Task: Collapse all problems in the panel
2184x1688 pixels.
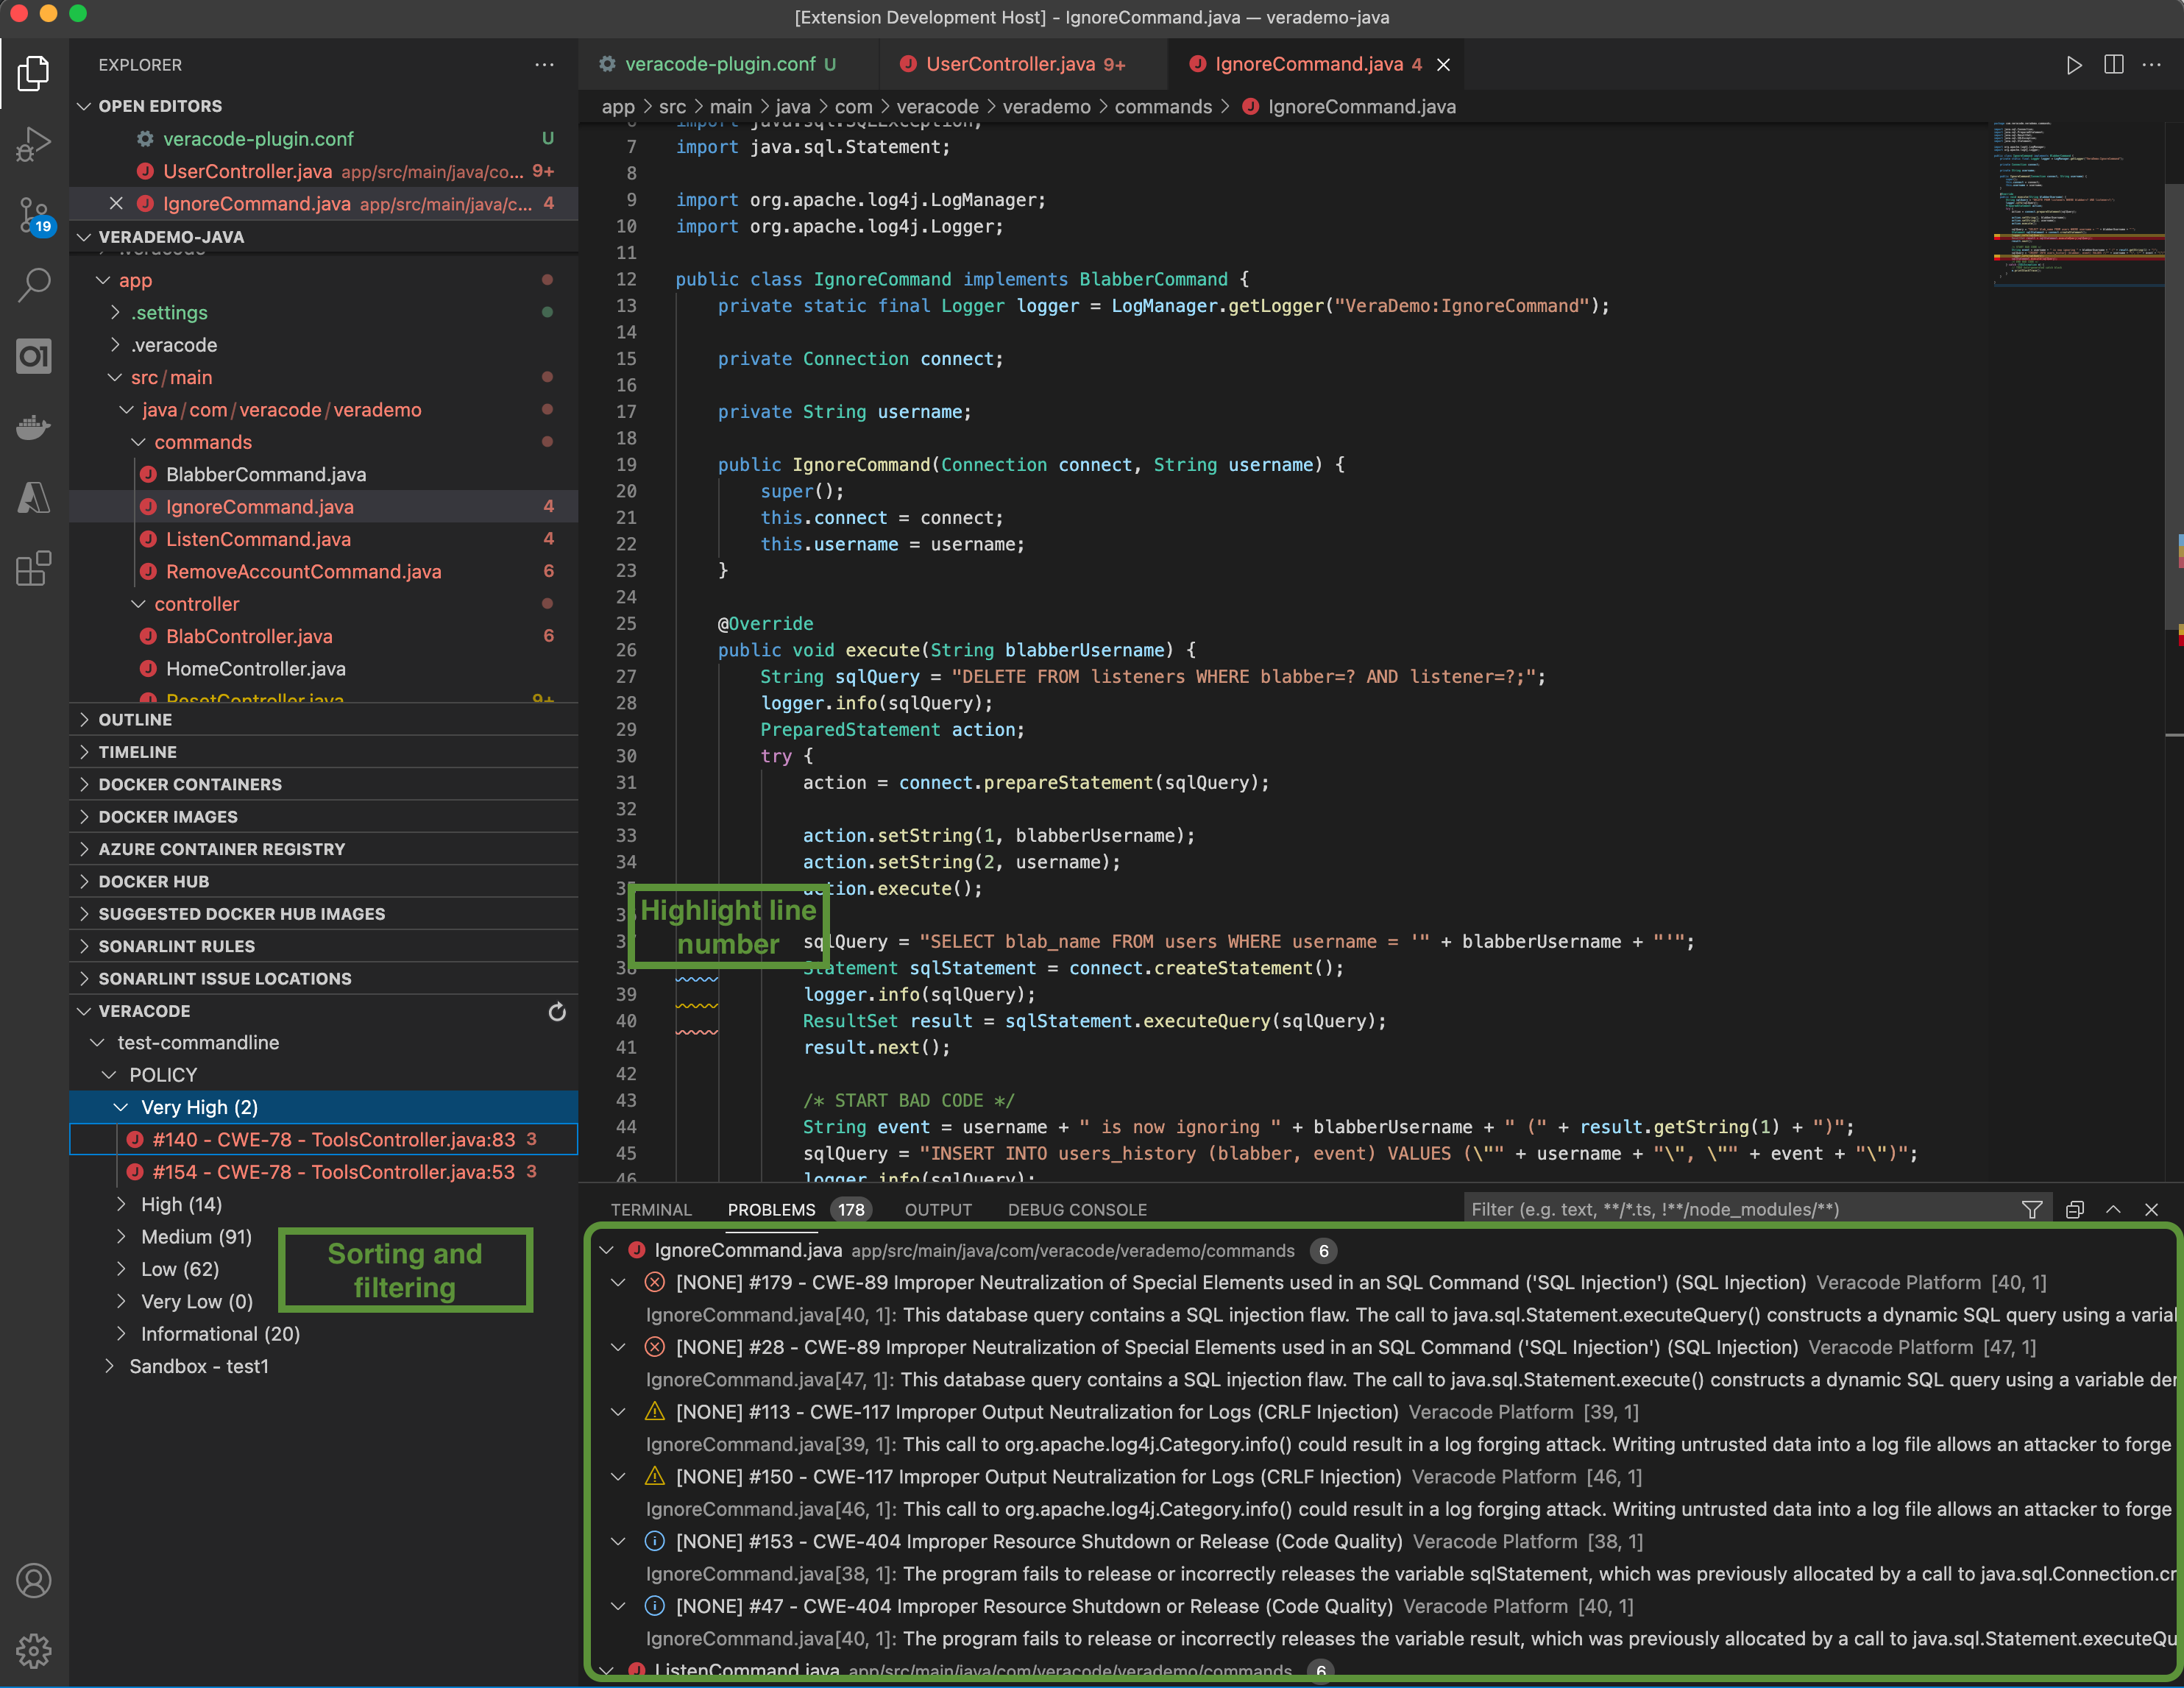Action: (2074, 1210)
